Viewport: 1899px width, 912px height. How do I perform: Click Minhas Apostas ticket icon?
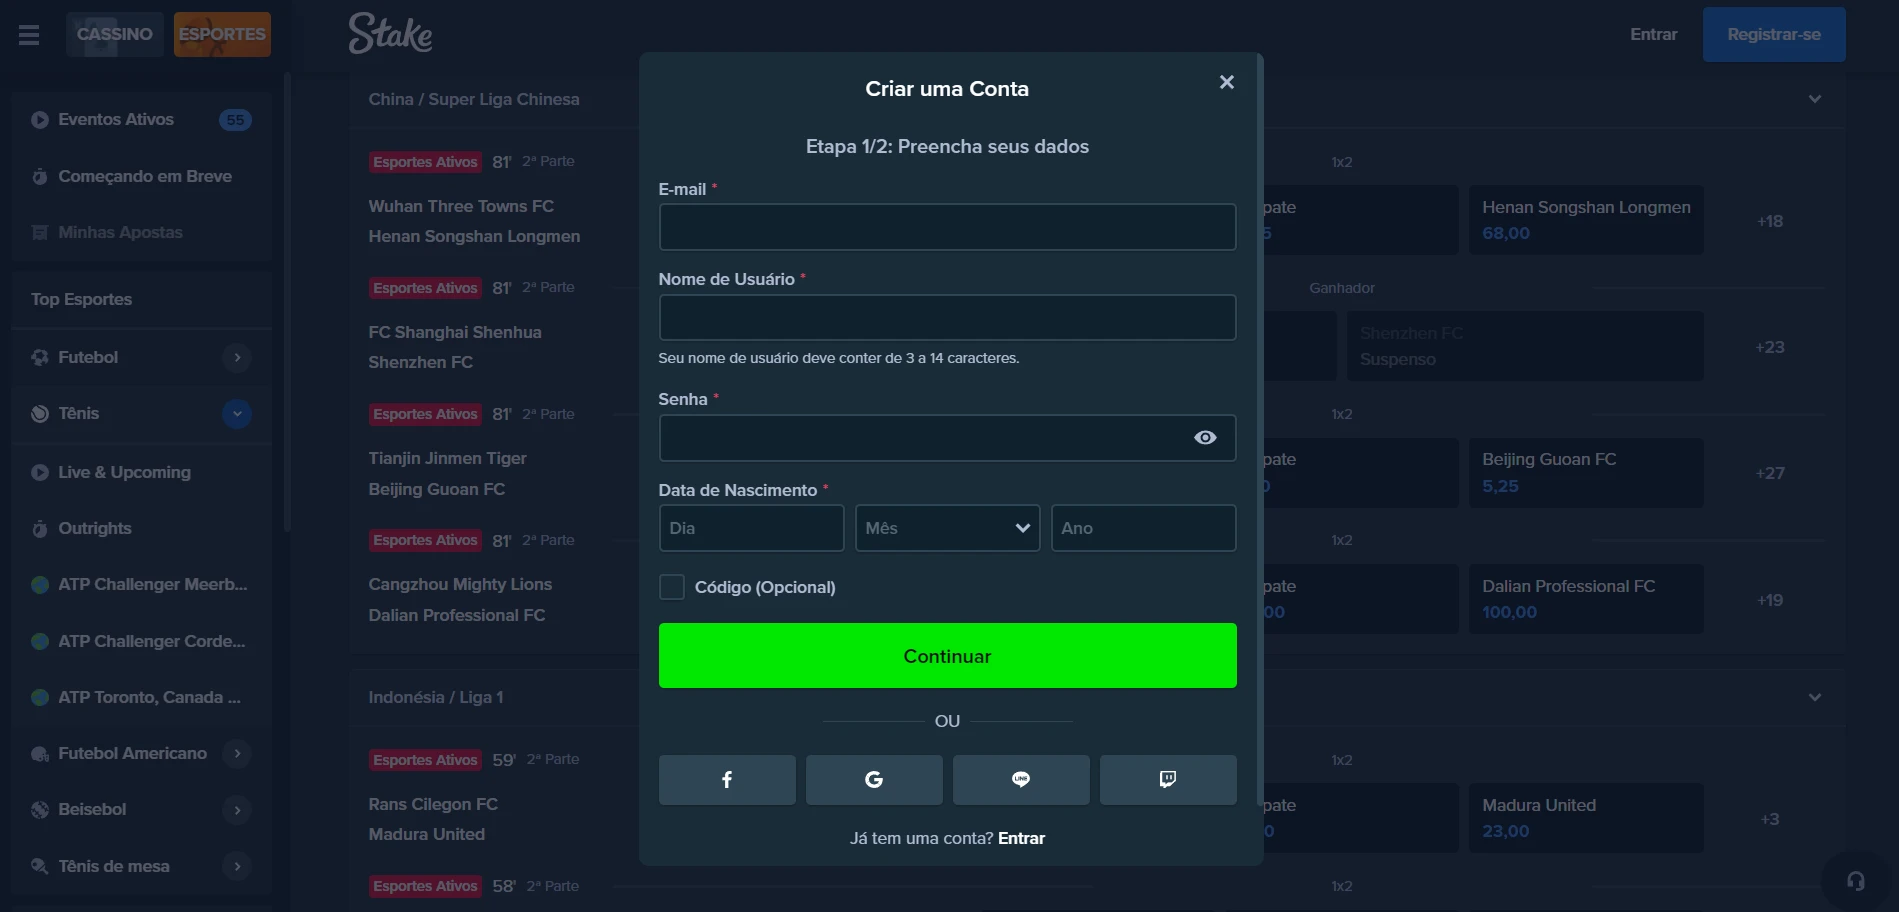[40, 233]
